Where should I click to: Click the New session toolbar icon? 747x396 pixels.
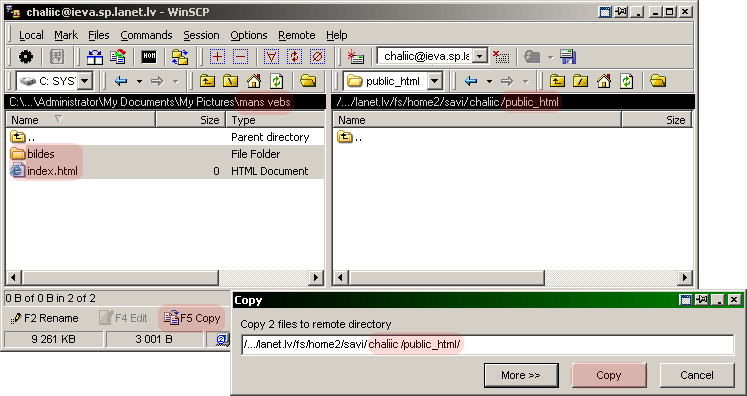355,57
